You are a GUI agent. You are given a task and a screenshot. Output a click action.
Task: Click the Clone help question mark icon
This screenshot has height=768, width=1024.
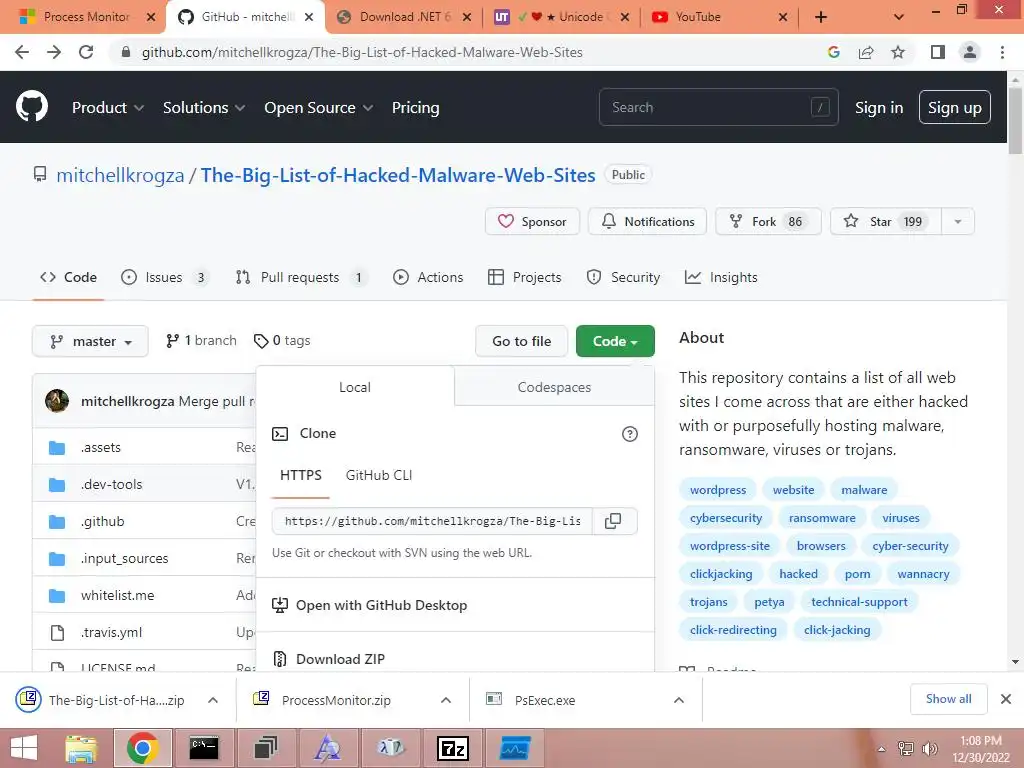coord(630,434)
